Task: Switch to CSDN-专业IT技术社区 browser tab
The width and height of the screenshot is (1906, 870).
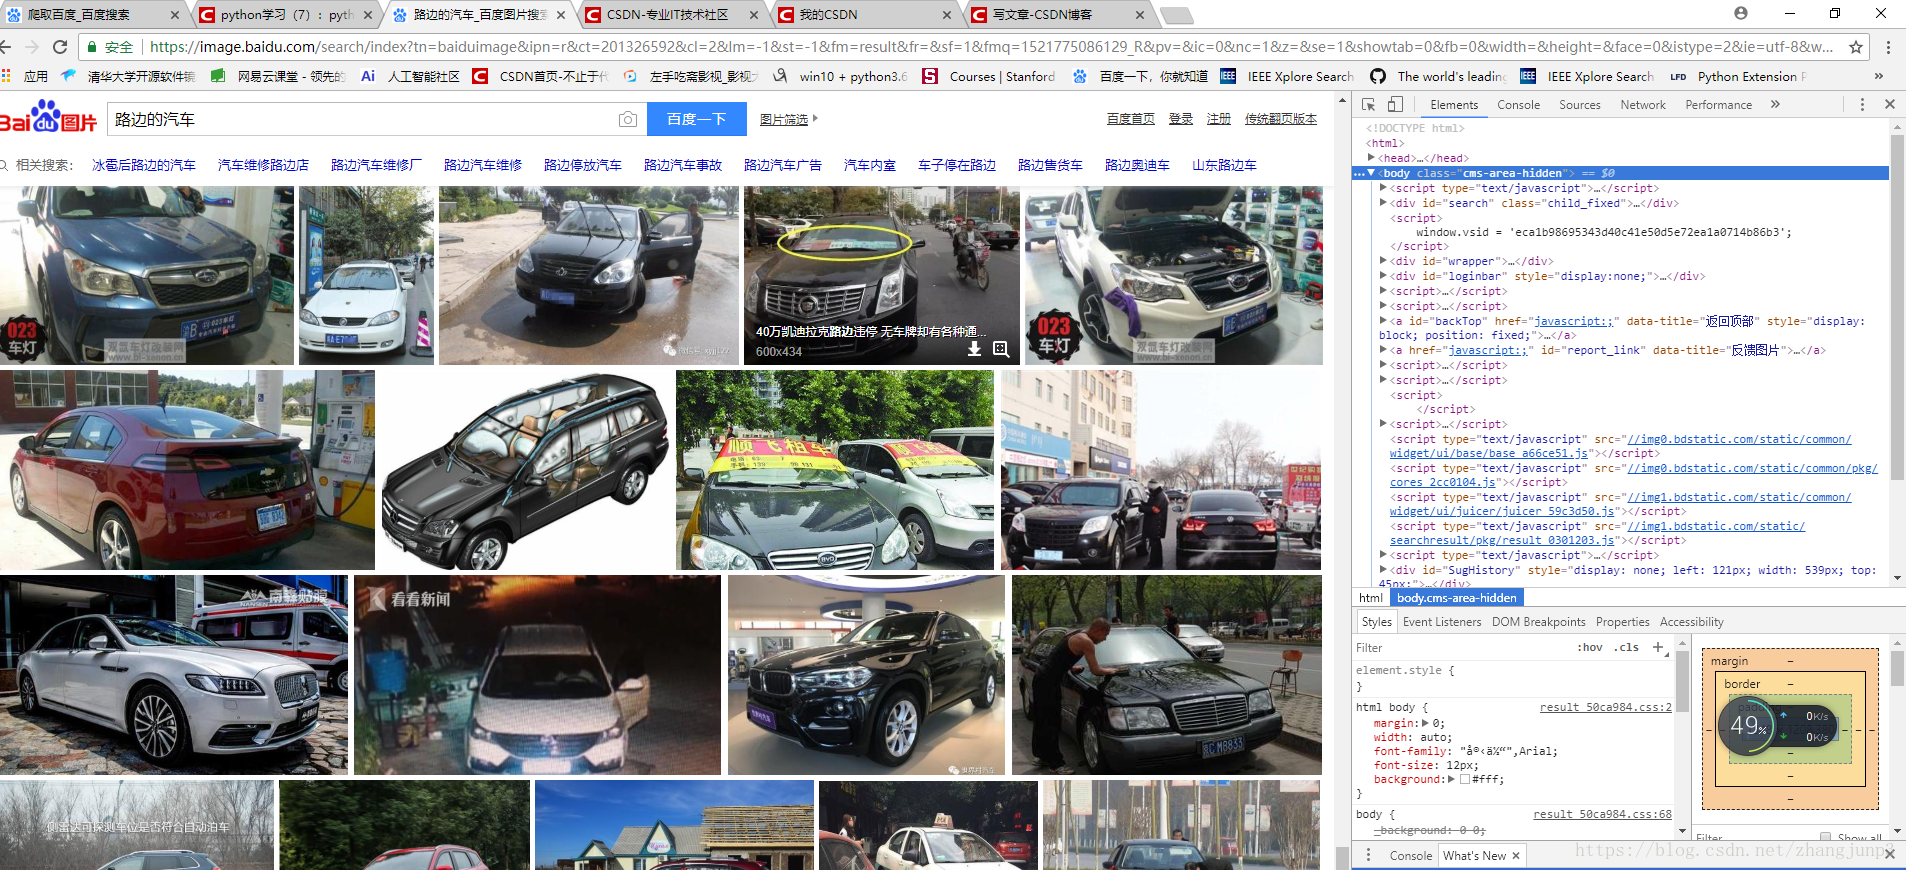Action: click(x=668, y=15)
